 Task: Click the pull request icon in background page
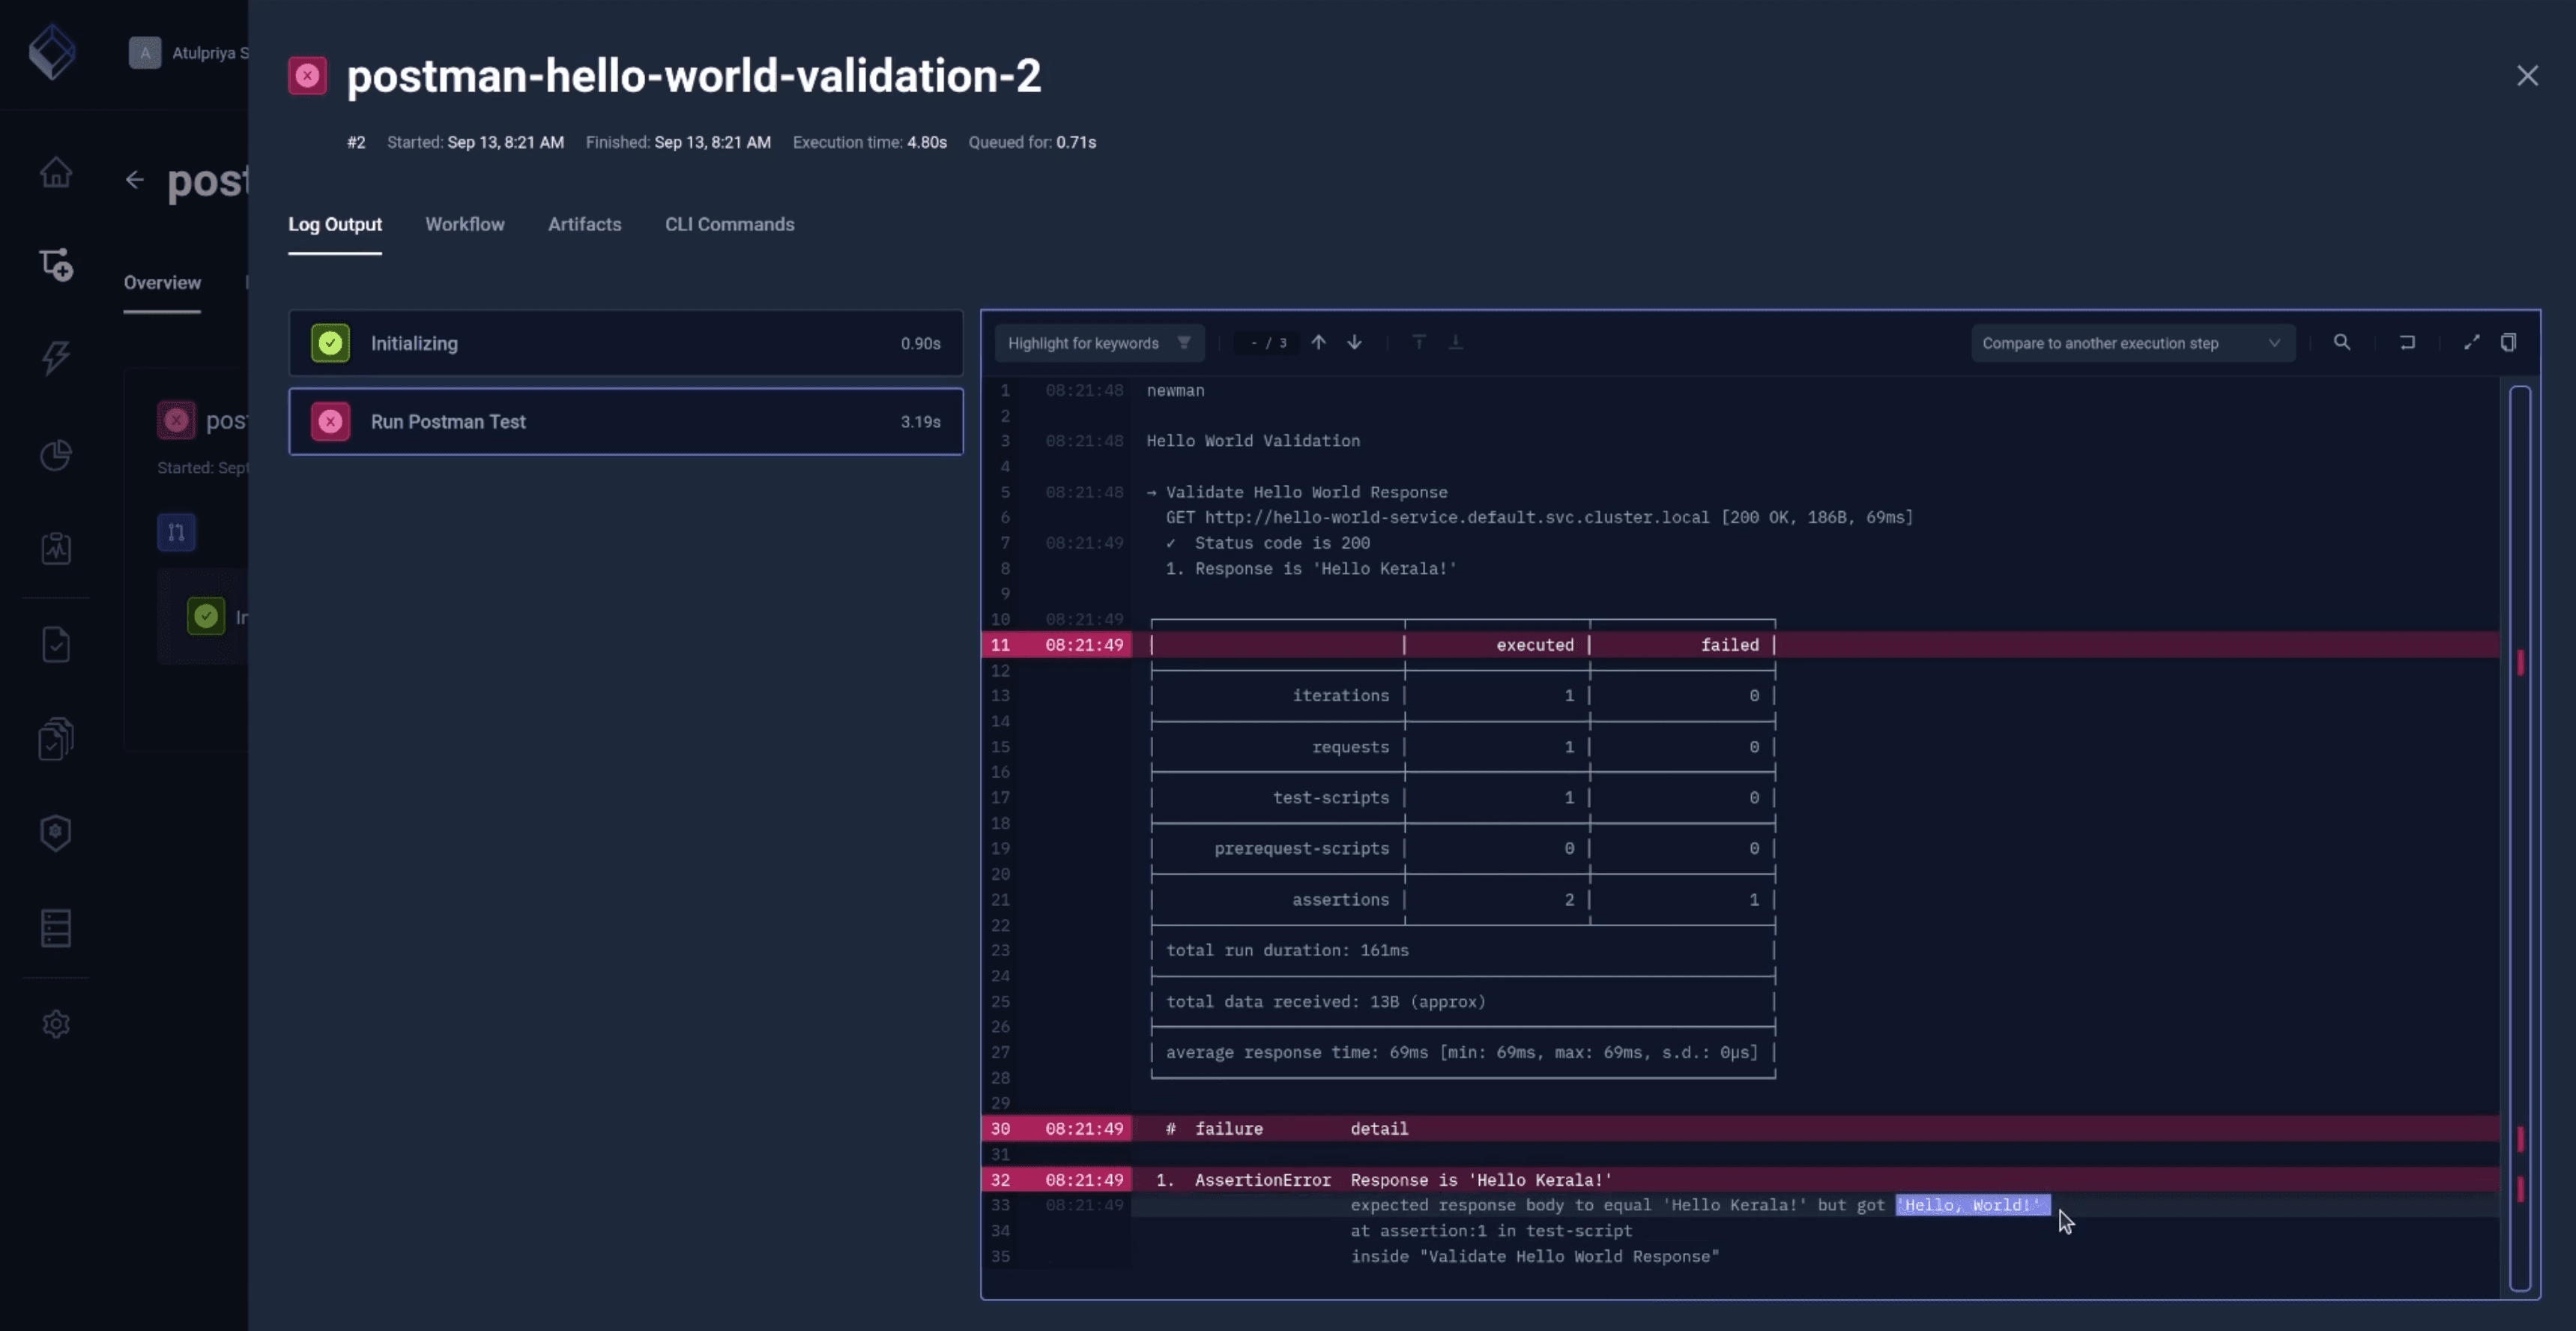[x=176, y=532]
